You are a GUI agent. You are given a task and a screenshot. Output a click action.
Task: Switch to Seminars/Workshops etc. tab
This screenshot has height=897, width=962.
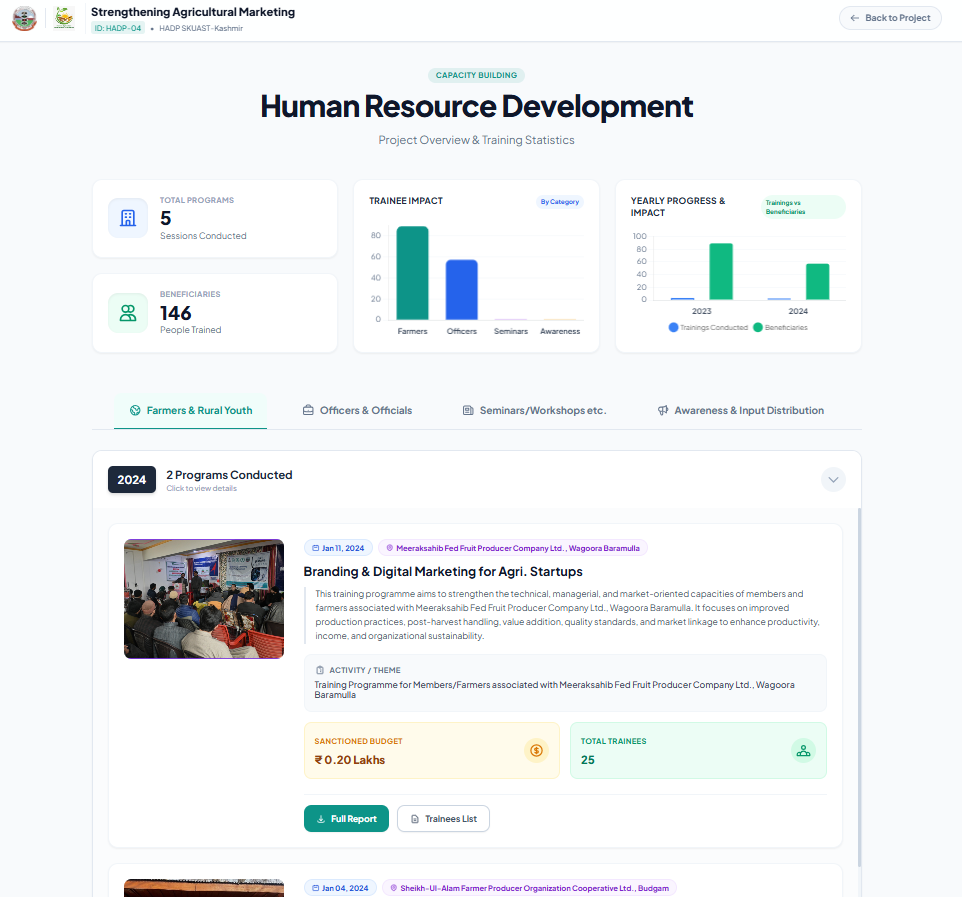click(534, 410)
